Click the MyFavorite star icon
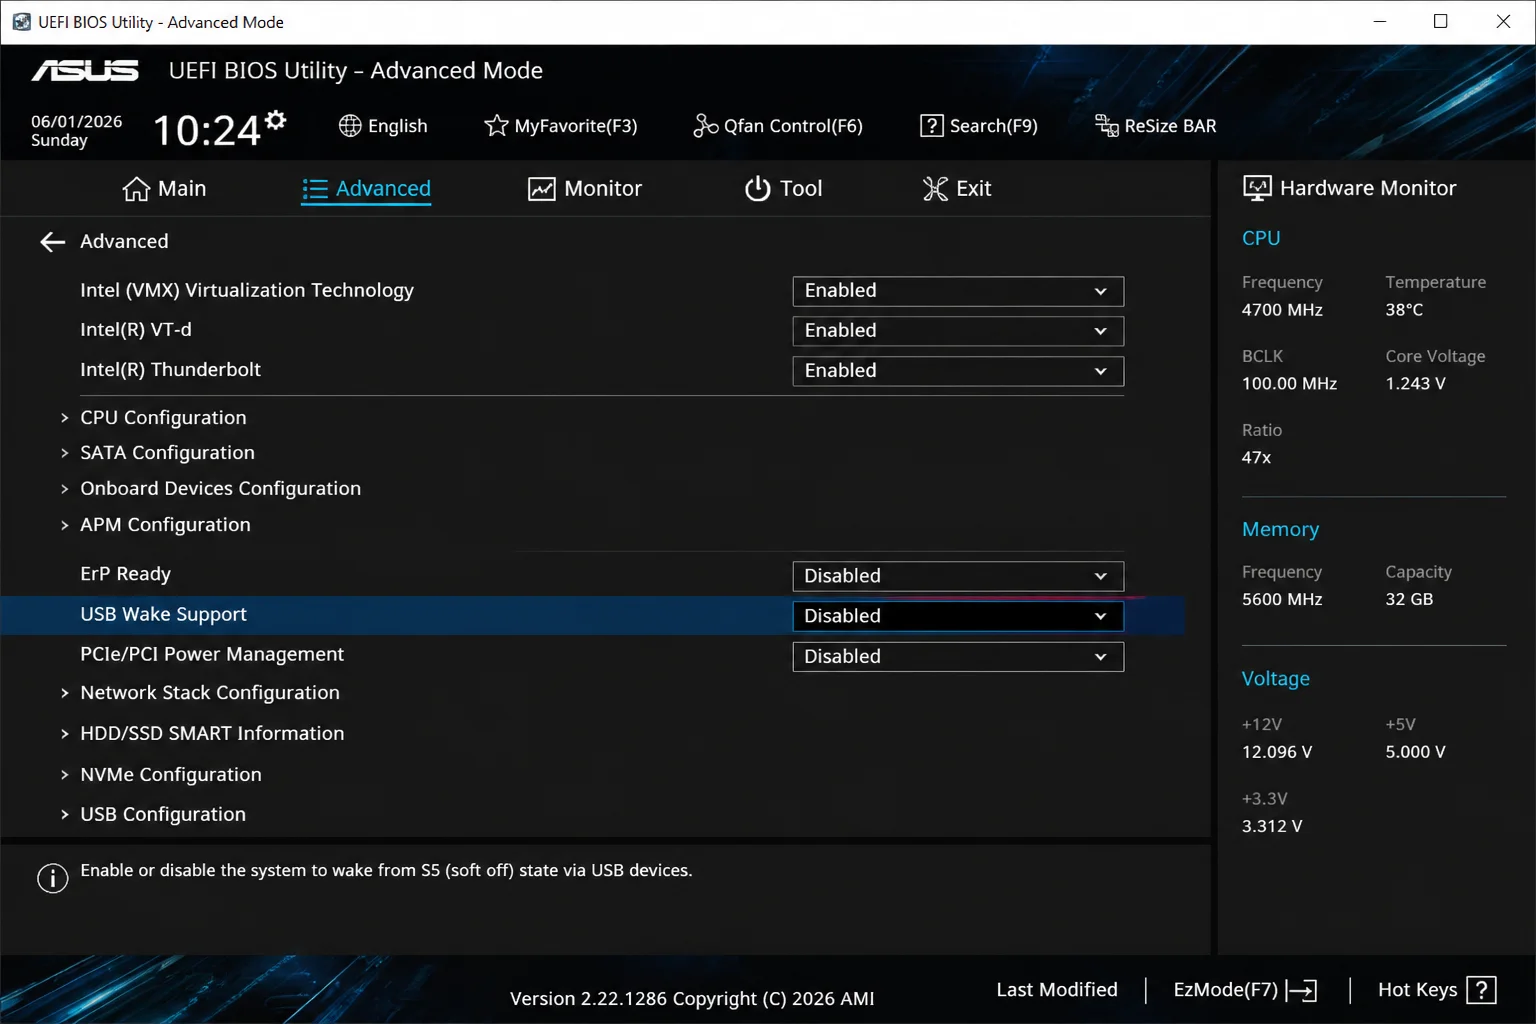 click(x=496, y=125)
